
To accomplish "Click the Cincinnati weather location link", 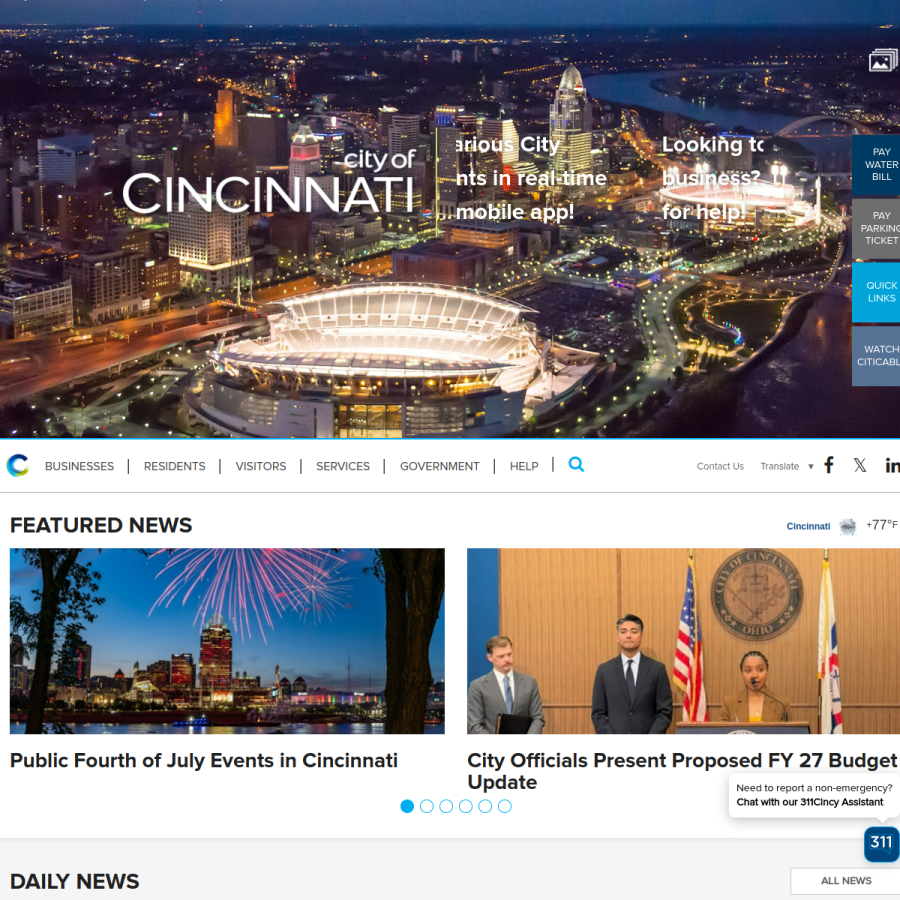I will point(808,526).
